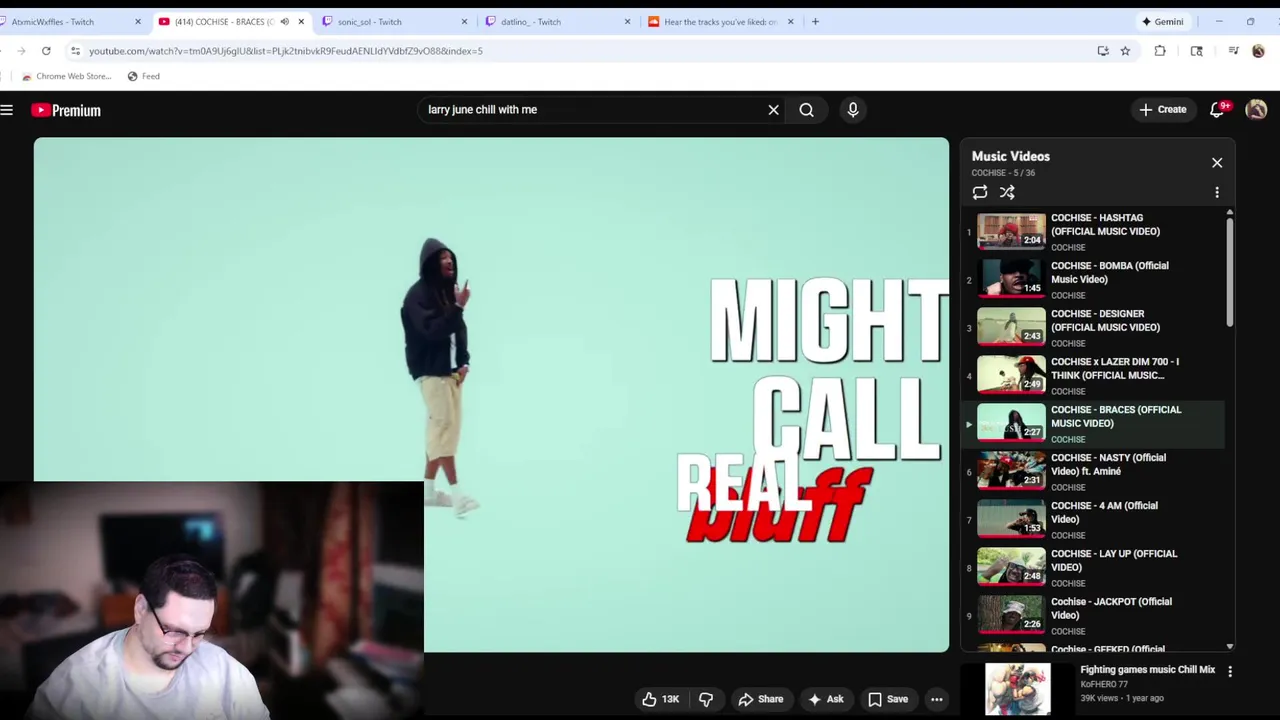1280x720 pixels.
Task: Close the datlino_ Twitch tab
Action: (x=628, y=21)
